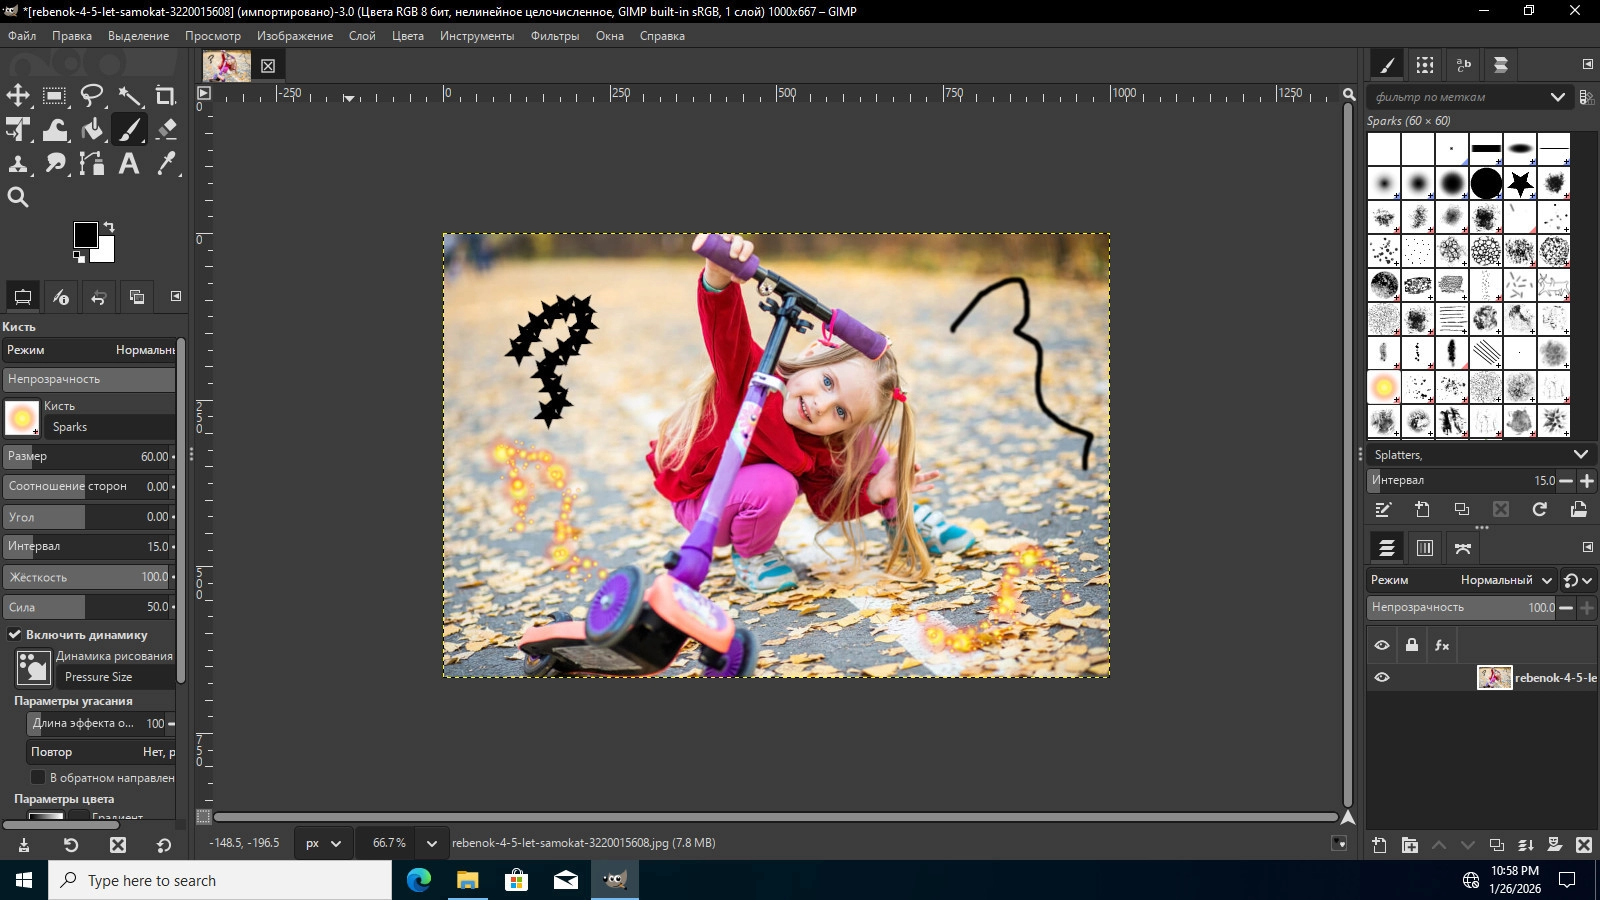Select the Zoom magnifier tool
The image size is (1600, 900).
coord(18,198)
